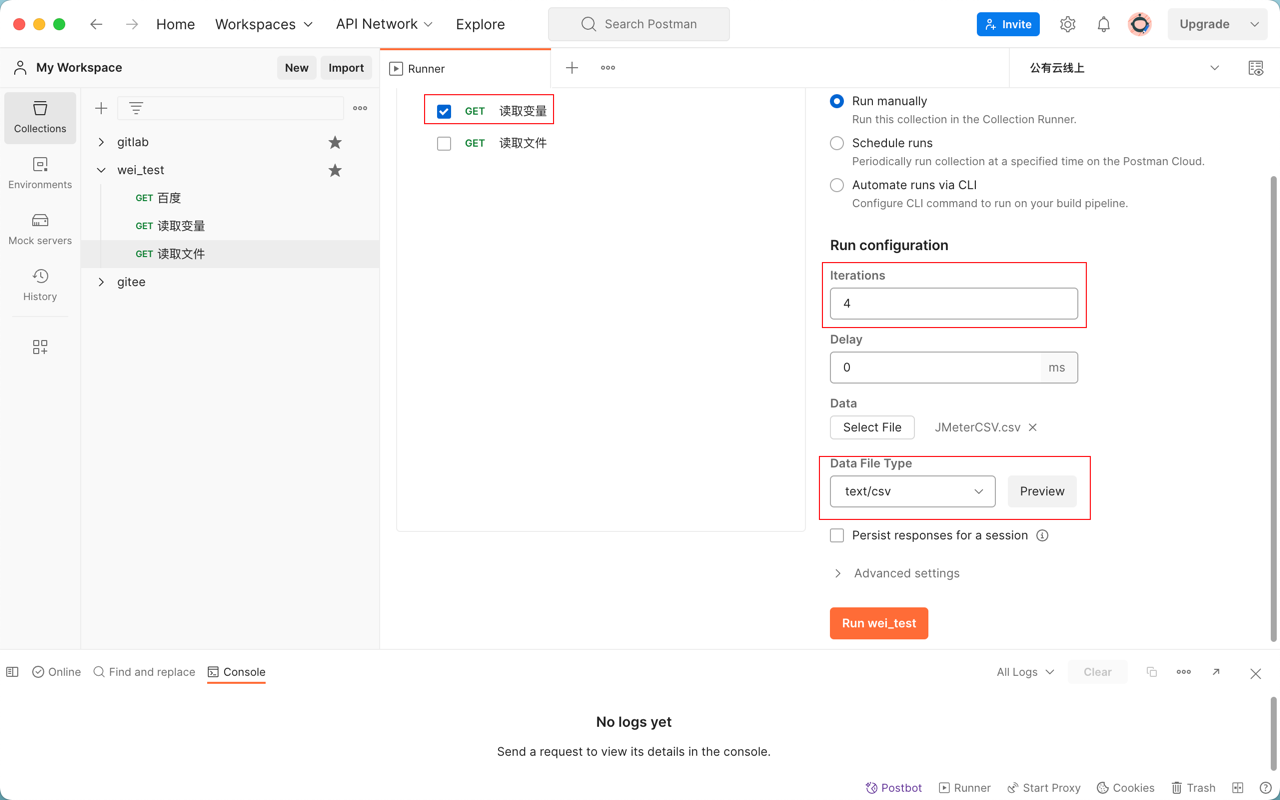Go back with the left arrow
Screen dimensions: 1280x800
(96, 24)
